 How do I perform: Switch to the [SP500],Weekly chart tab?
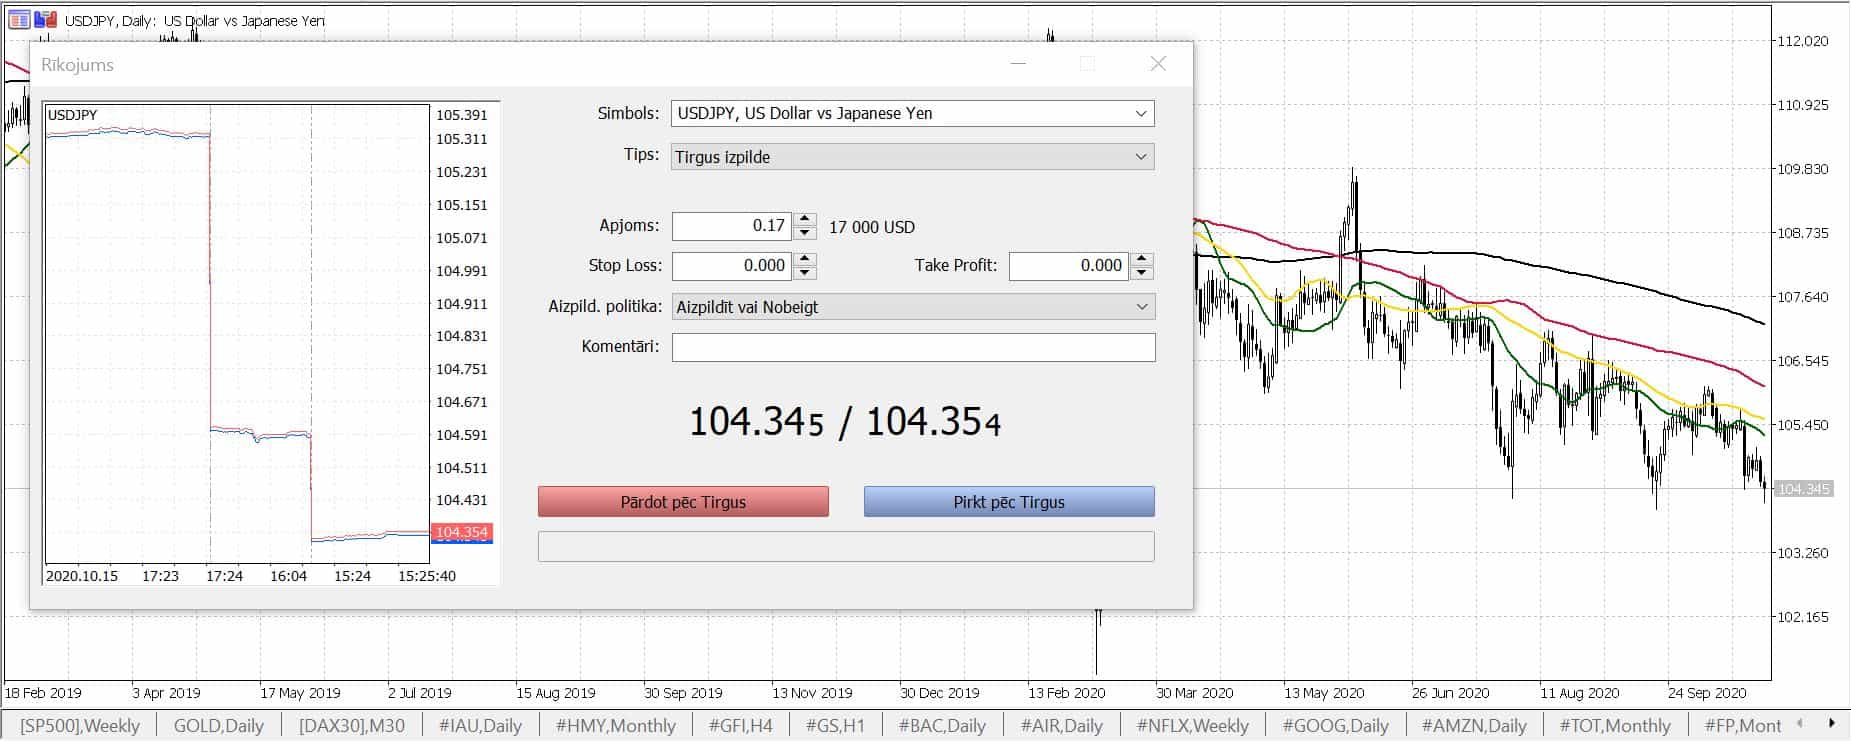tap(80, 726)
